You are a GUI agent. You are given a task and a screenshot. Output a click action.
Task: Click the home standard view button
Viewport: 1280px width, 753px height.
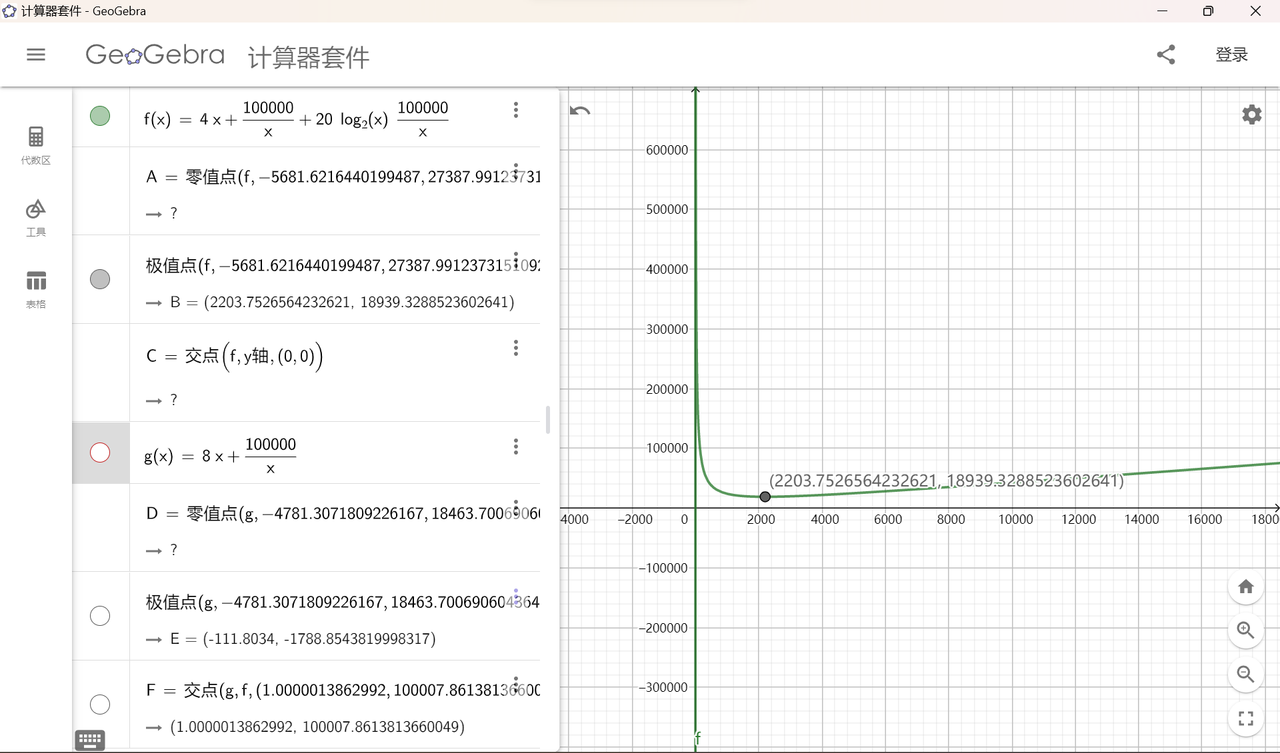1246,587
